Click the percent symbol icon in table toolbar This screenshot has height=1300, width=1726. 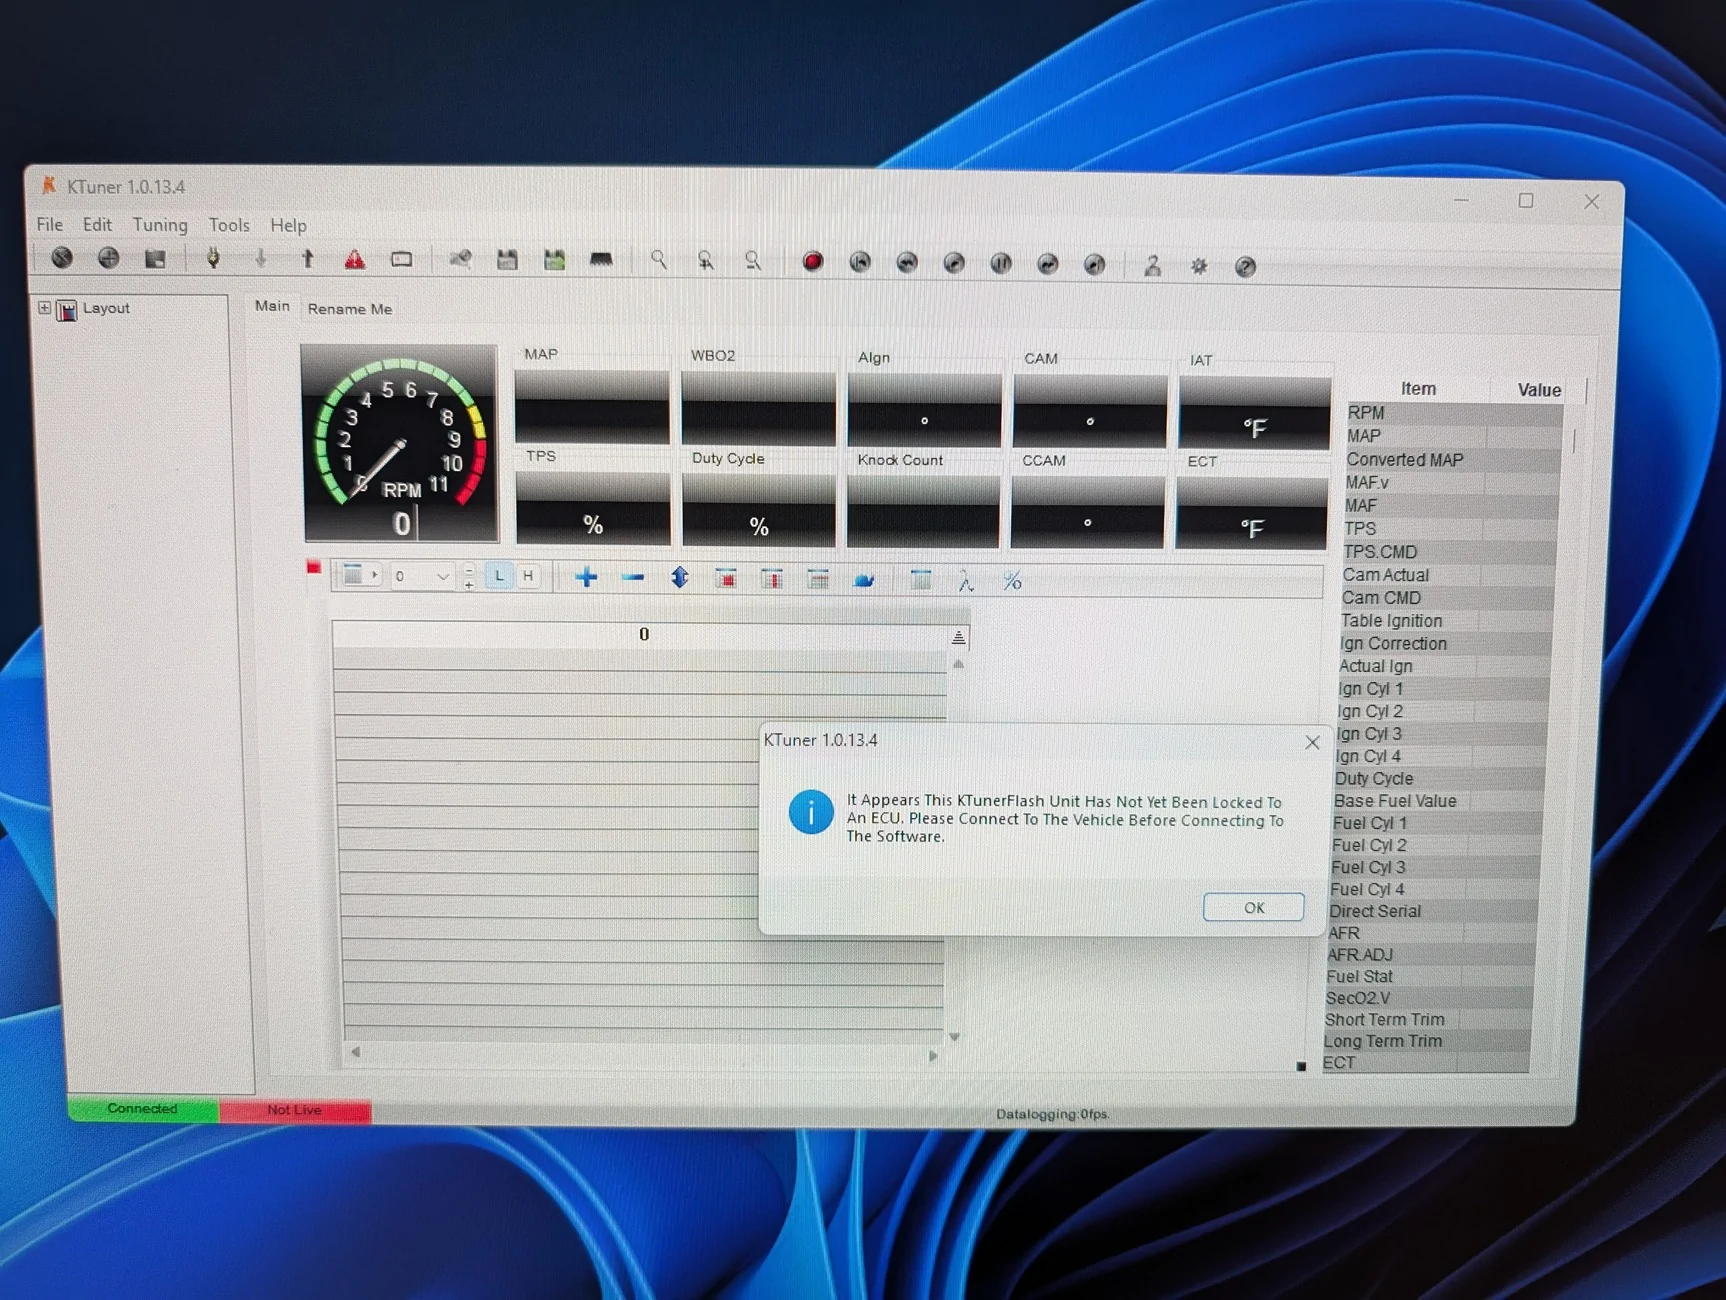(1012, 581)
